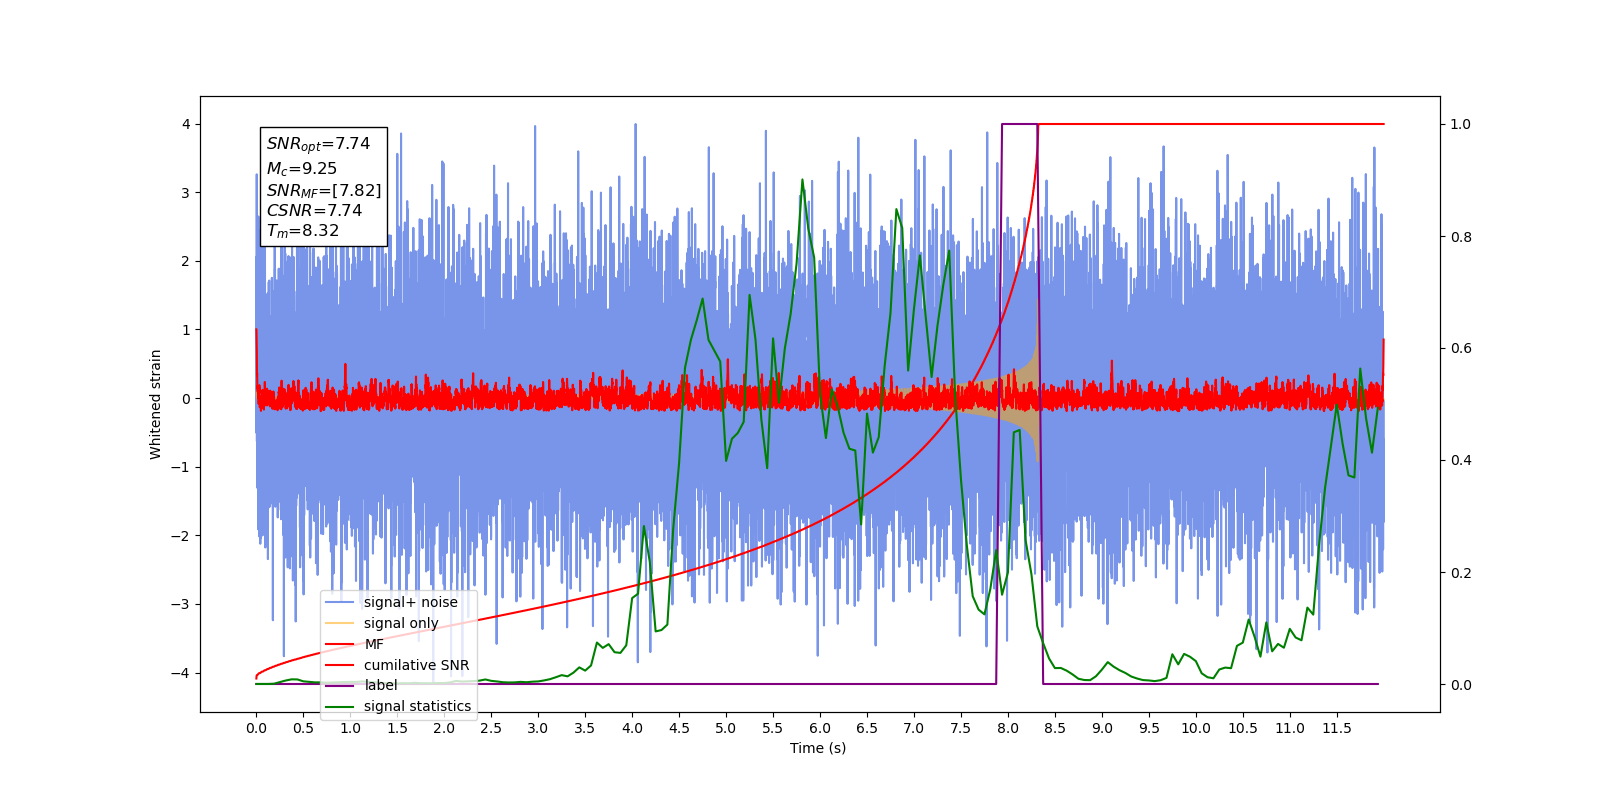Click the x-axis tick label 6.5
1600x800 pixels.
[867, 728]
